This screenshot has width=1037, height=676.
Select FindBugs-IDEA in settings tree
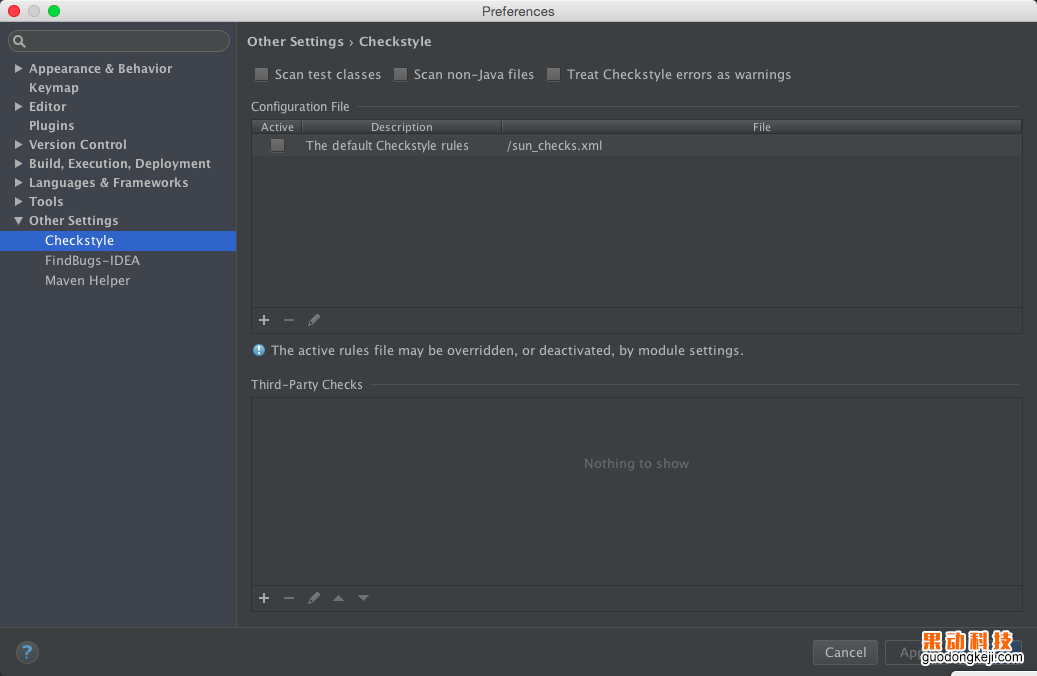[x=92, y=261]
